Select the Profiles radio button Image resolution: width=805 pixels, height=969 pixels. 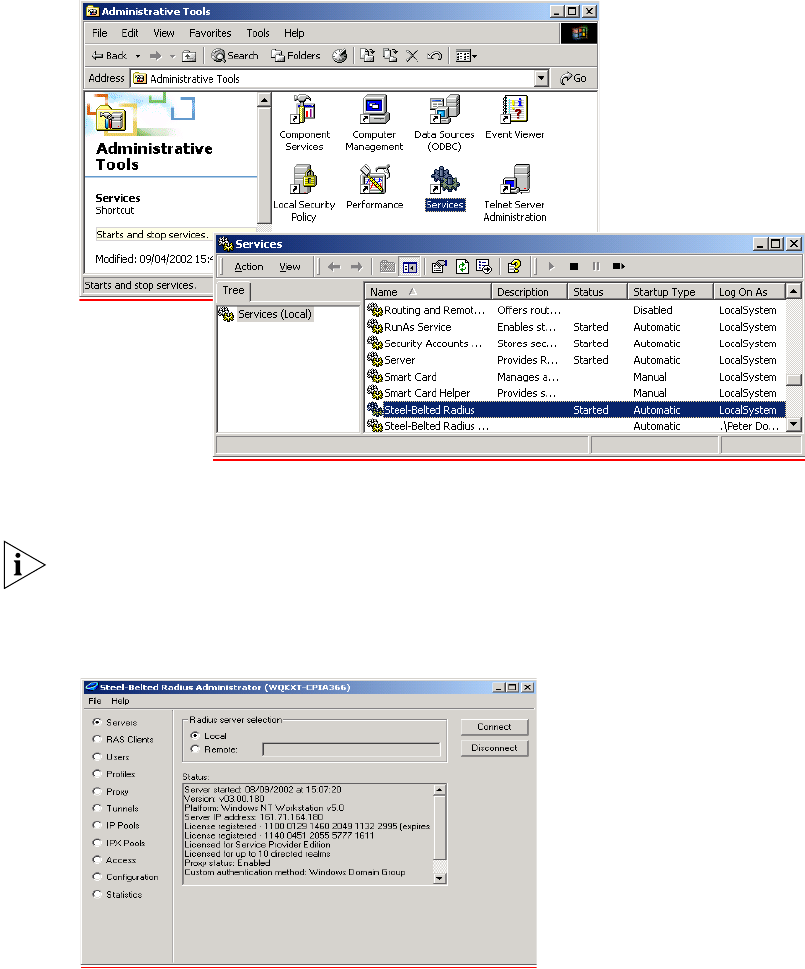click(x=97, y=774)
